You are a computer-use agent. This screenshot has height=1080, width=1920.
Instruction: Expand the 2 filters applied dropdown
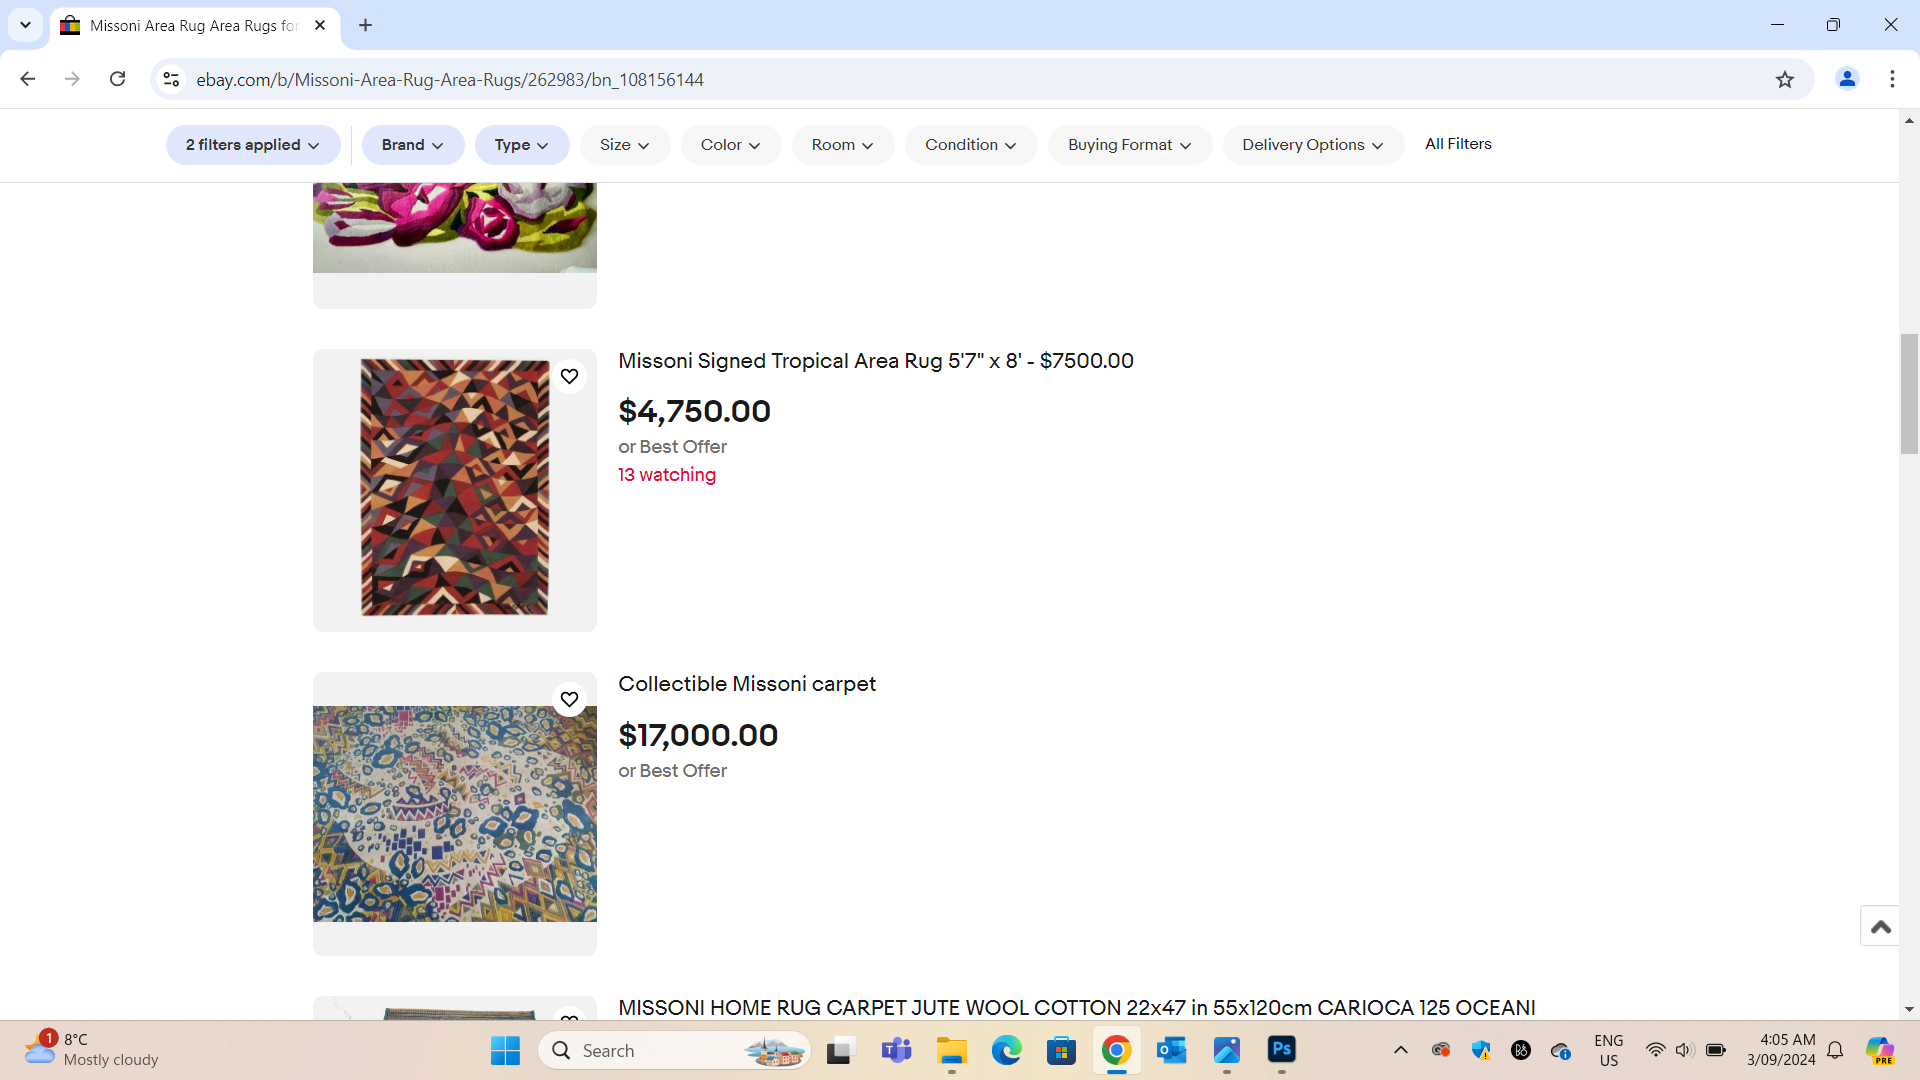pos(253,145)
